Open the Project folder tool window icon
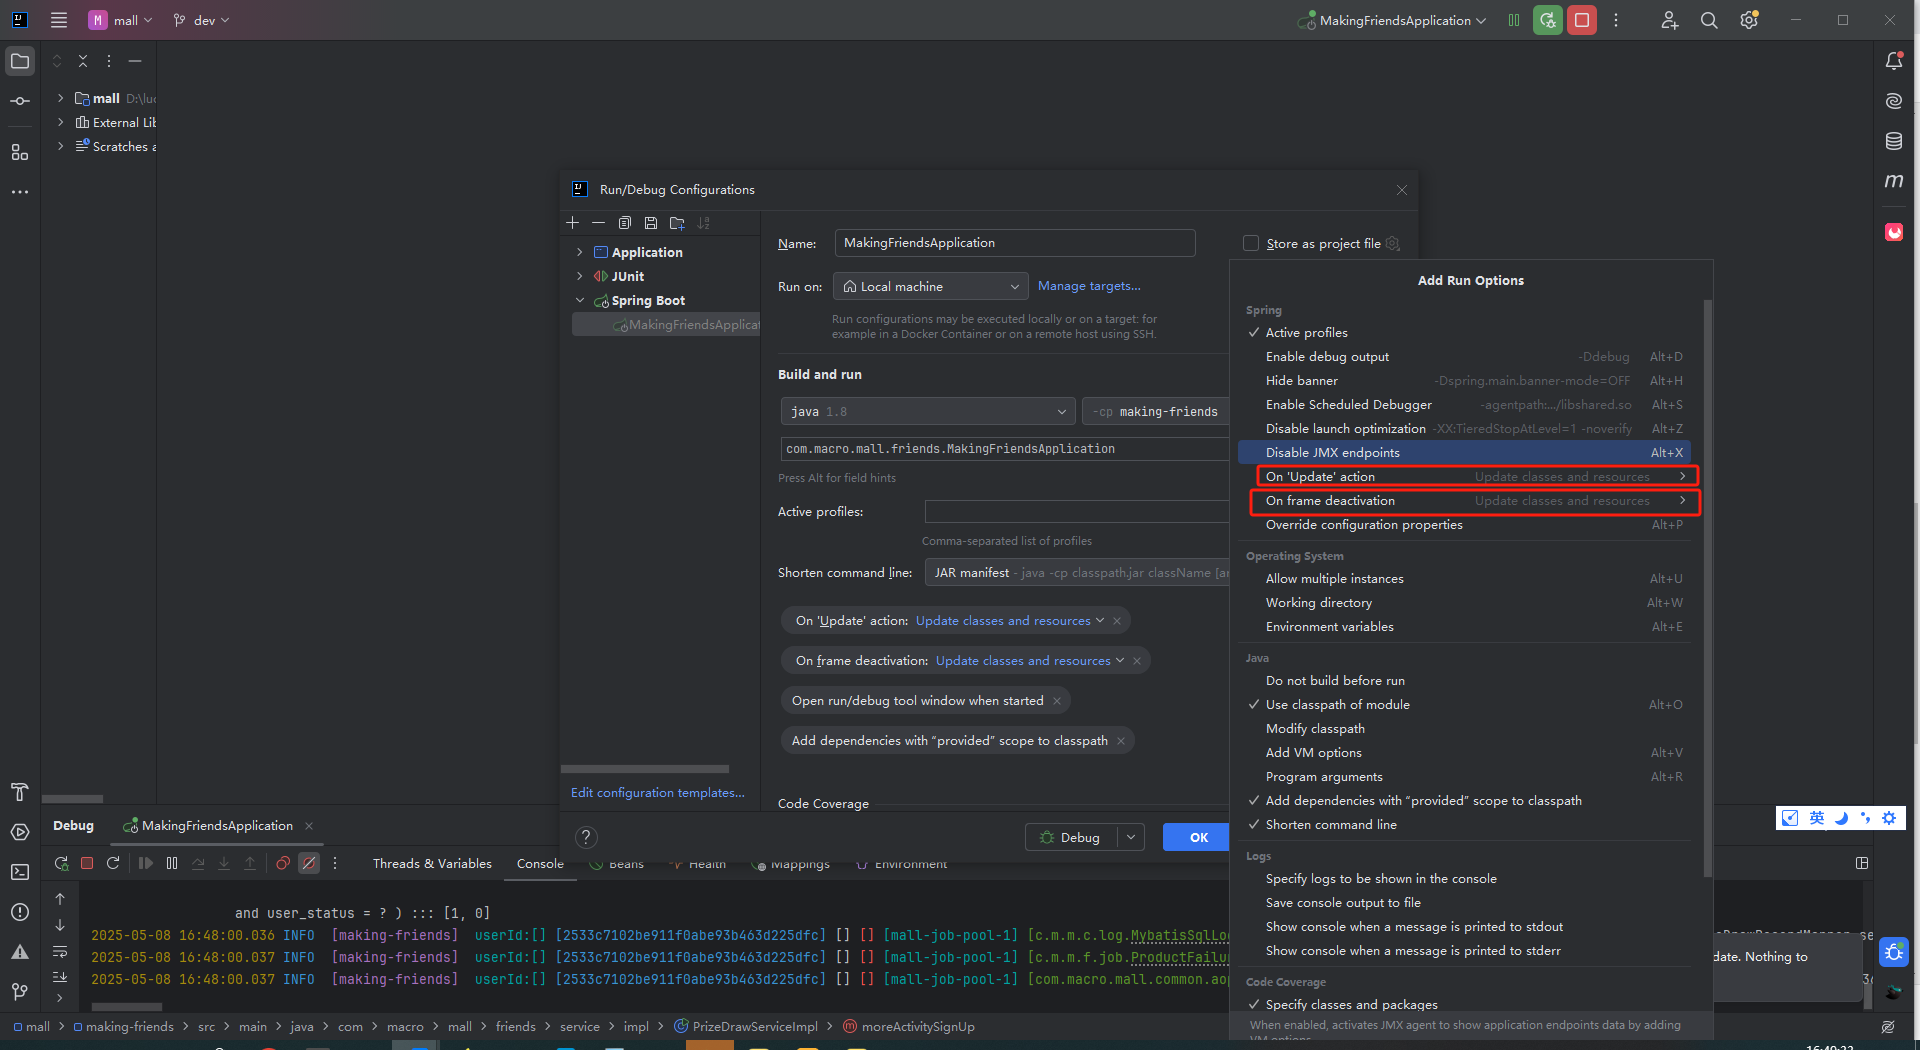The image size is (1920, 1050). (20, 61)
